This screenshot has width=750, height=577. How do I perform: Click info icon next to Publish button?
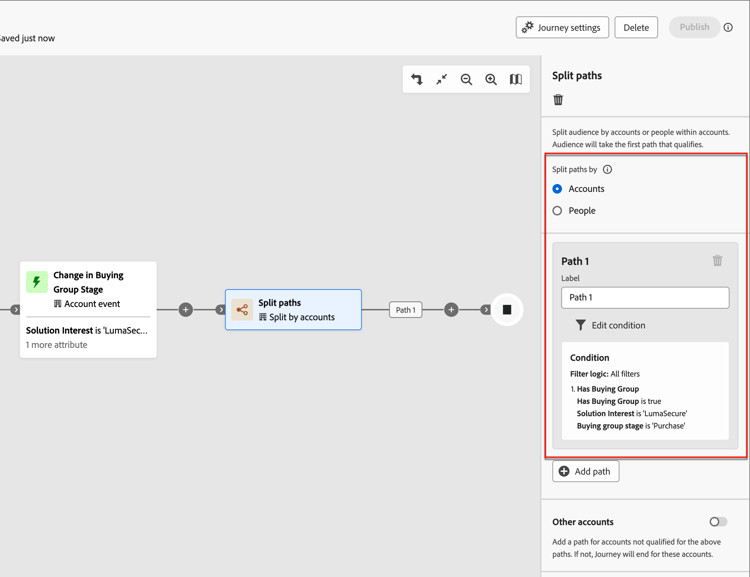(728, 28)
